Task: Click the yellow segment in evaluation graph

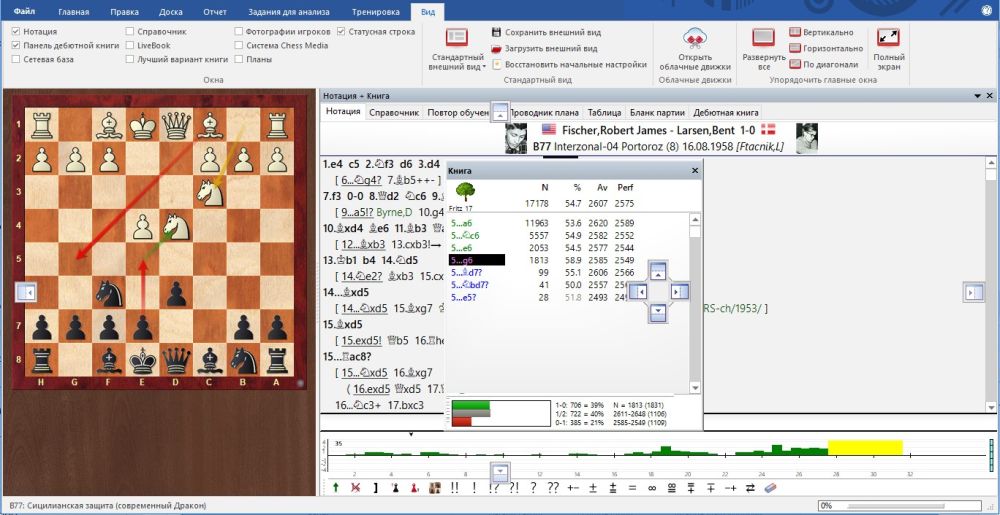Action: pyautogui.click(x=865, y=447)
